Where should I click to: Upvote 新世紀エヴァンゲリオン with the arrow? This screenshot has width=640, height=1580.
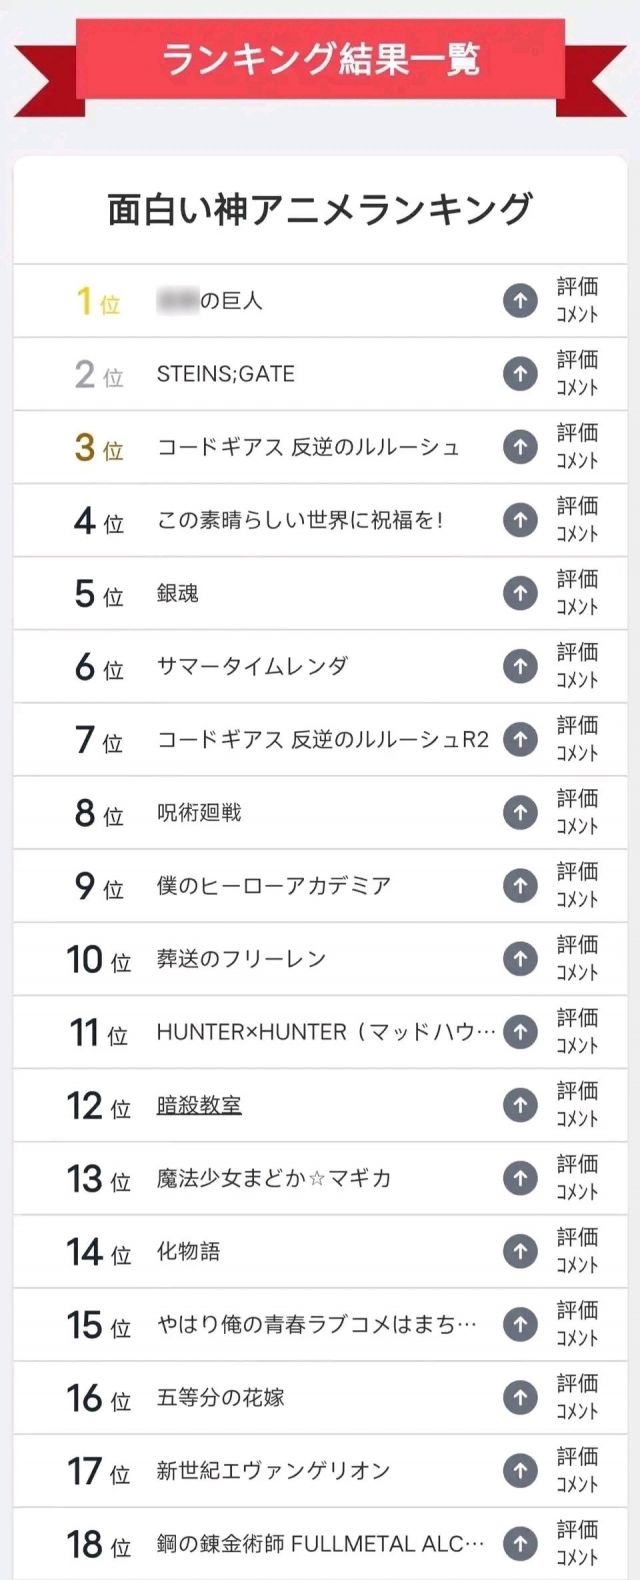pyautogui.click(x=520, y=1470)
